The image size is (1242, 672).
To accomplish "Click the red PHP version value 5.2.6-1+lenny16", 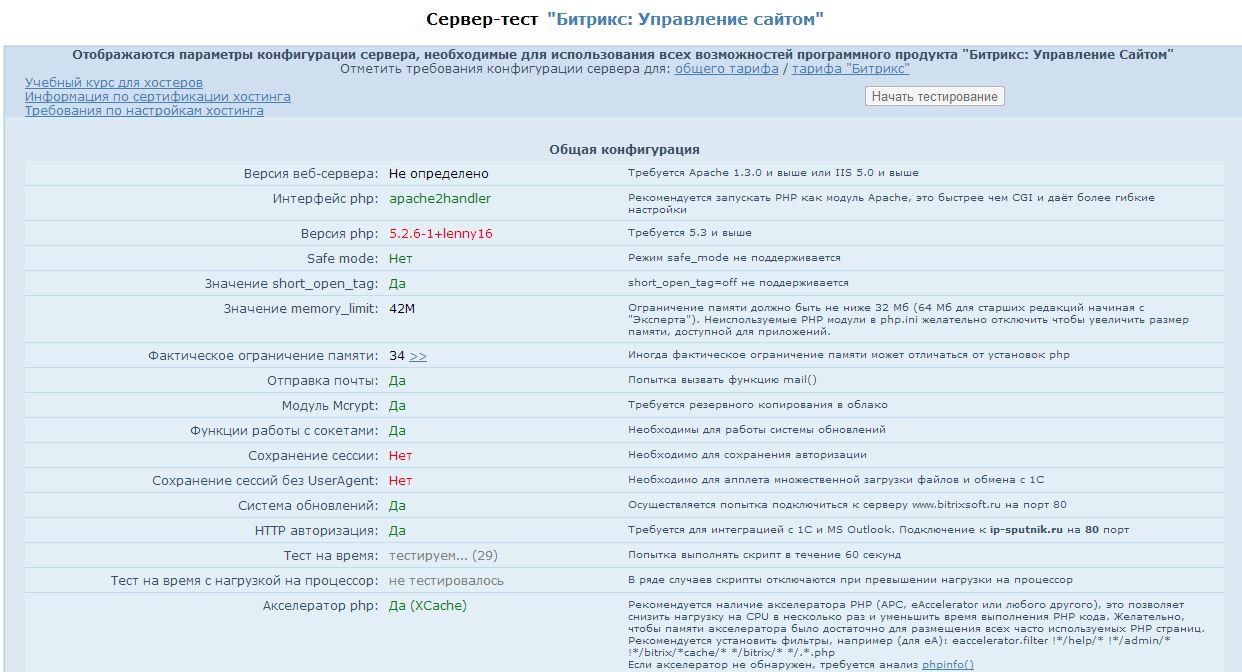I will (x=441, y=233).
